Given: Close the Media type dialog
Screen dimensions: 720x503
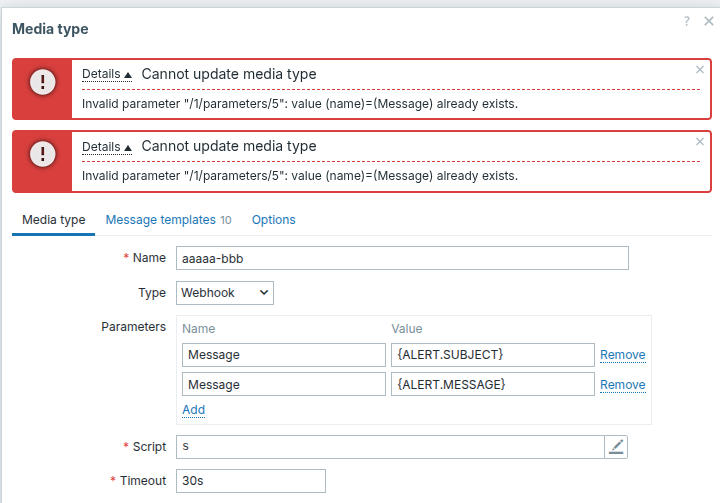Looking at the screenshot, I should pyautogui.click(x=708, y=21).
